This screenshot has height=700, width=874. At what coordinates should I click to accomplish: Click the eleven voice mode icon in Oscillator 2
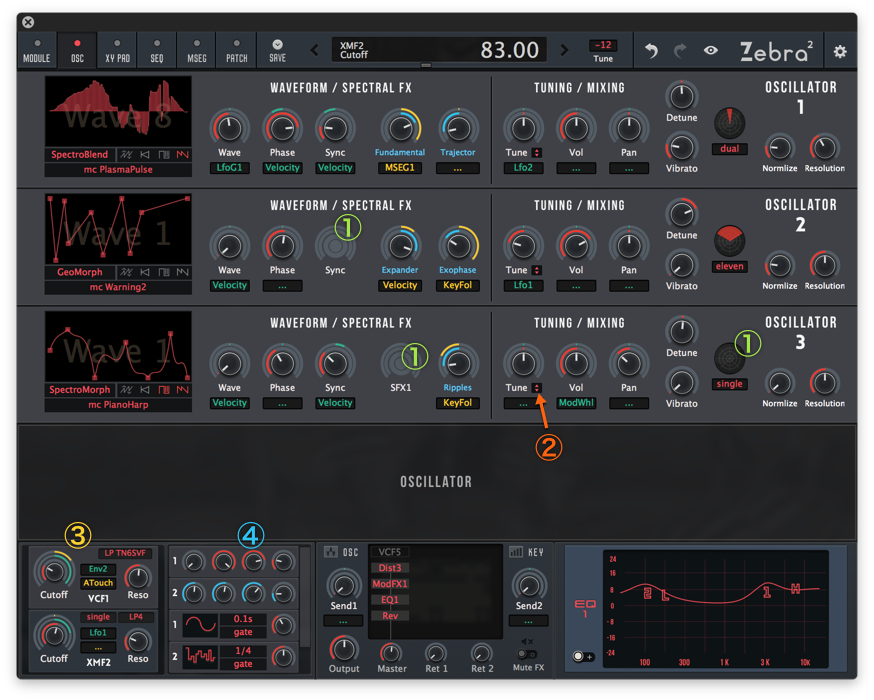729,241
